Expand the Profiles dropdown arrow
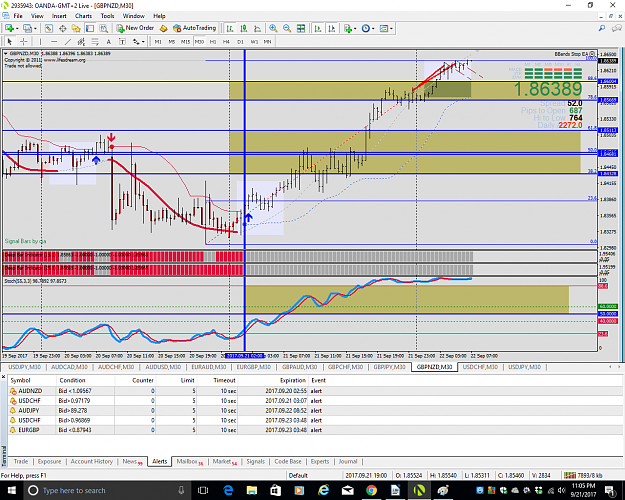The height and width of the screenshot is (500, 625). [35, 28]
